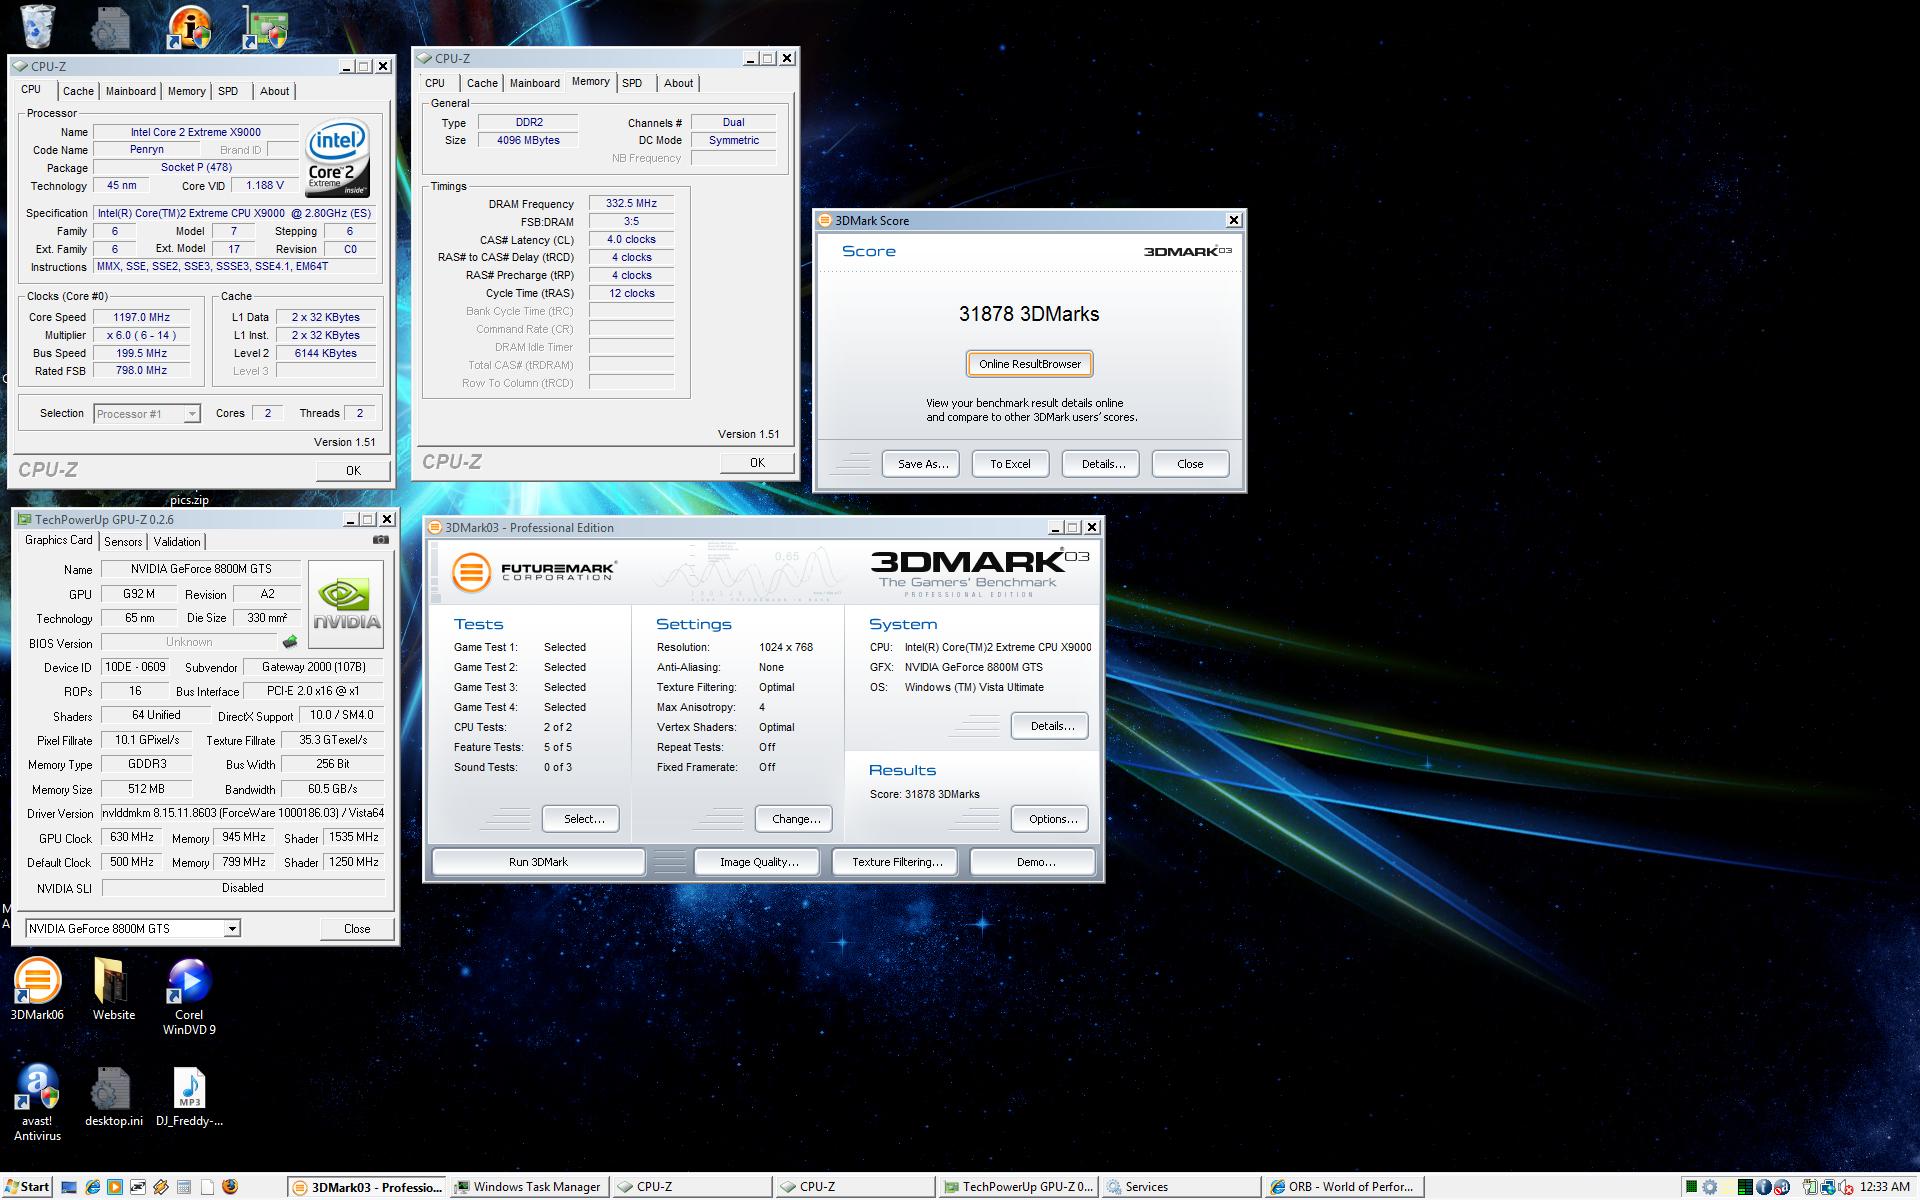Click the gear tray icon
The image size is (1920, 1200).
point(1709,1187)
